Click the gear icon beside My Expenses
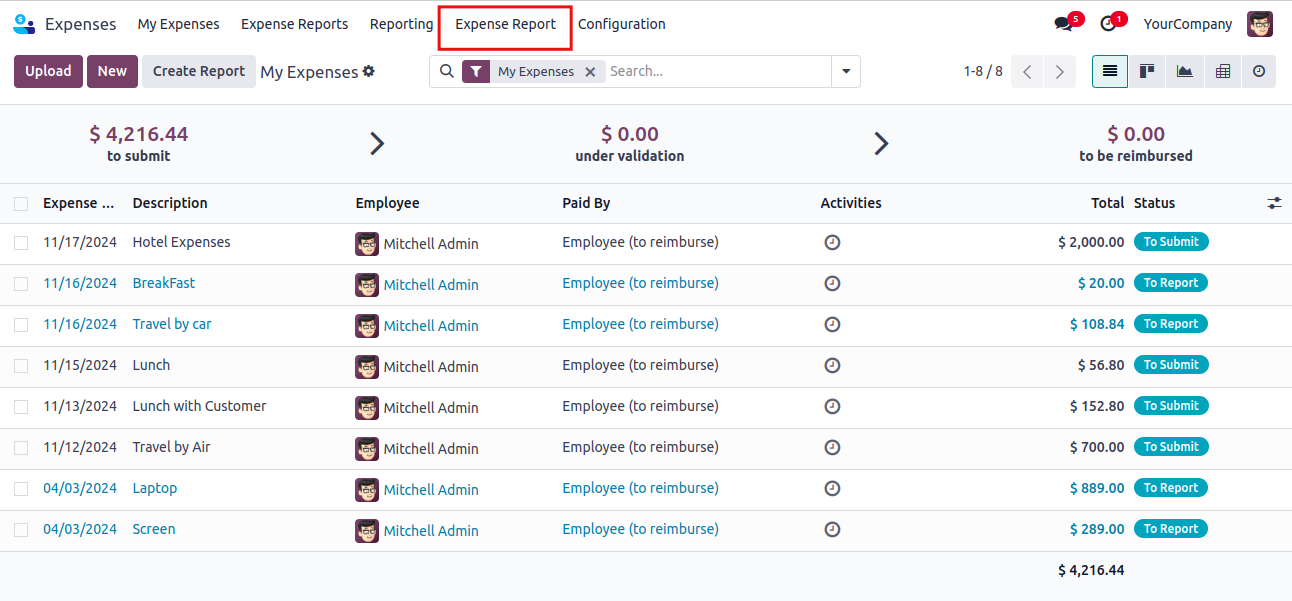The height and width of the screenshot is (601, 1292). click(x=369, y=71)
